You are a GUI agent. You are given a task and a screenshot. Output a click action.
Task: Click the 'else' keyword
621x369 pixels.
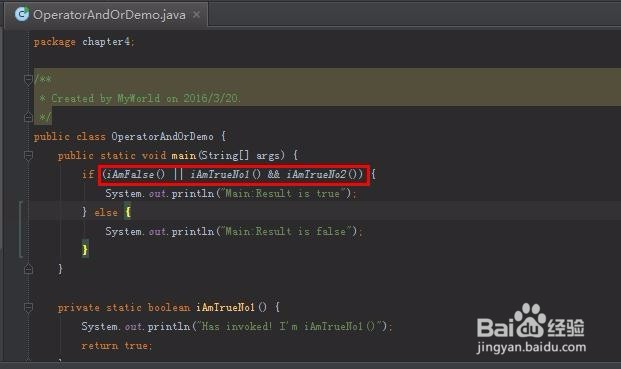click(x=106, y=213)
